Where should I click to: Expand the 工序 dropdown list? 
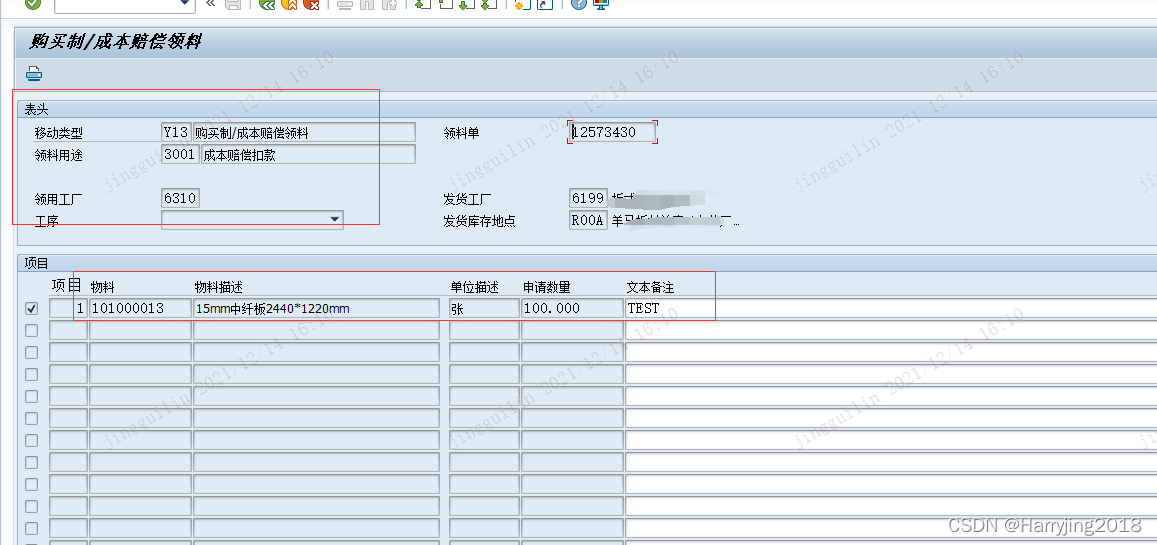tap(335, 219)
